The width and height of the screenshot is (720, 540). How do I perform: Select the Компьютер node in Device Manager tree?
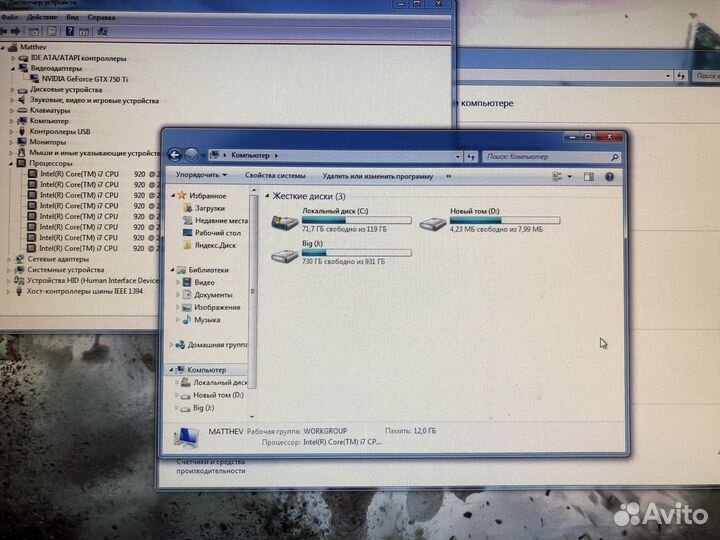point(49,121)
